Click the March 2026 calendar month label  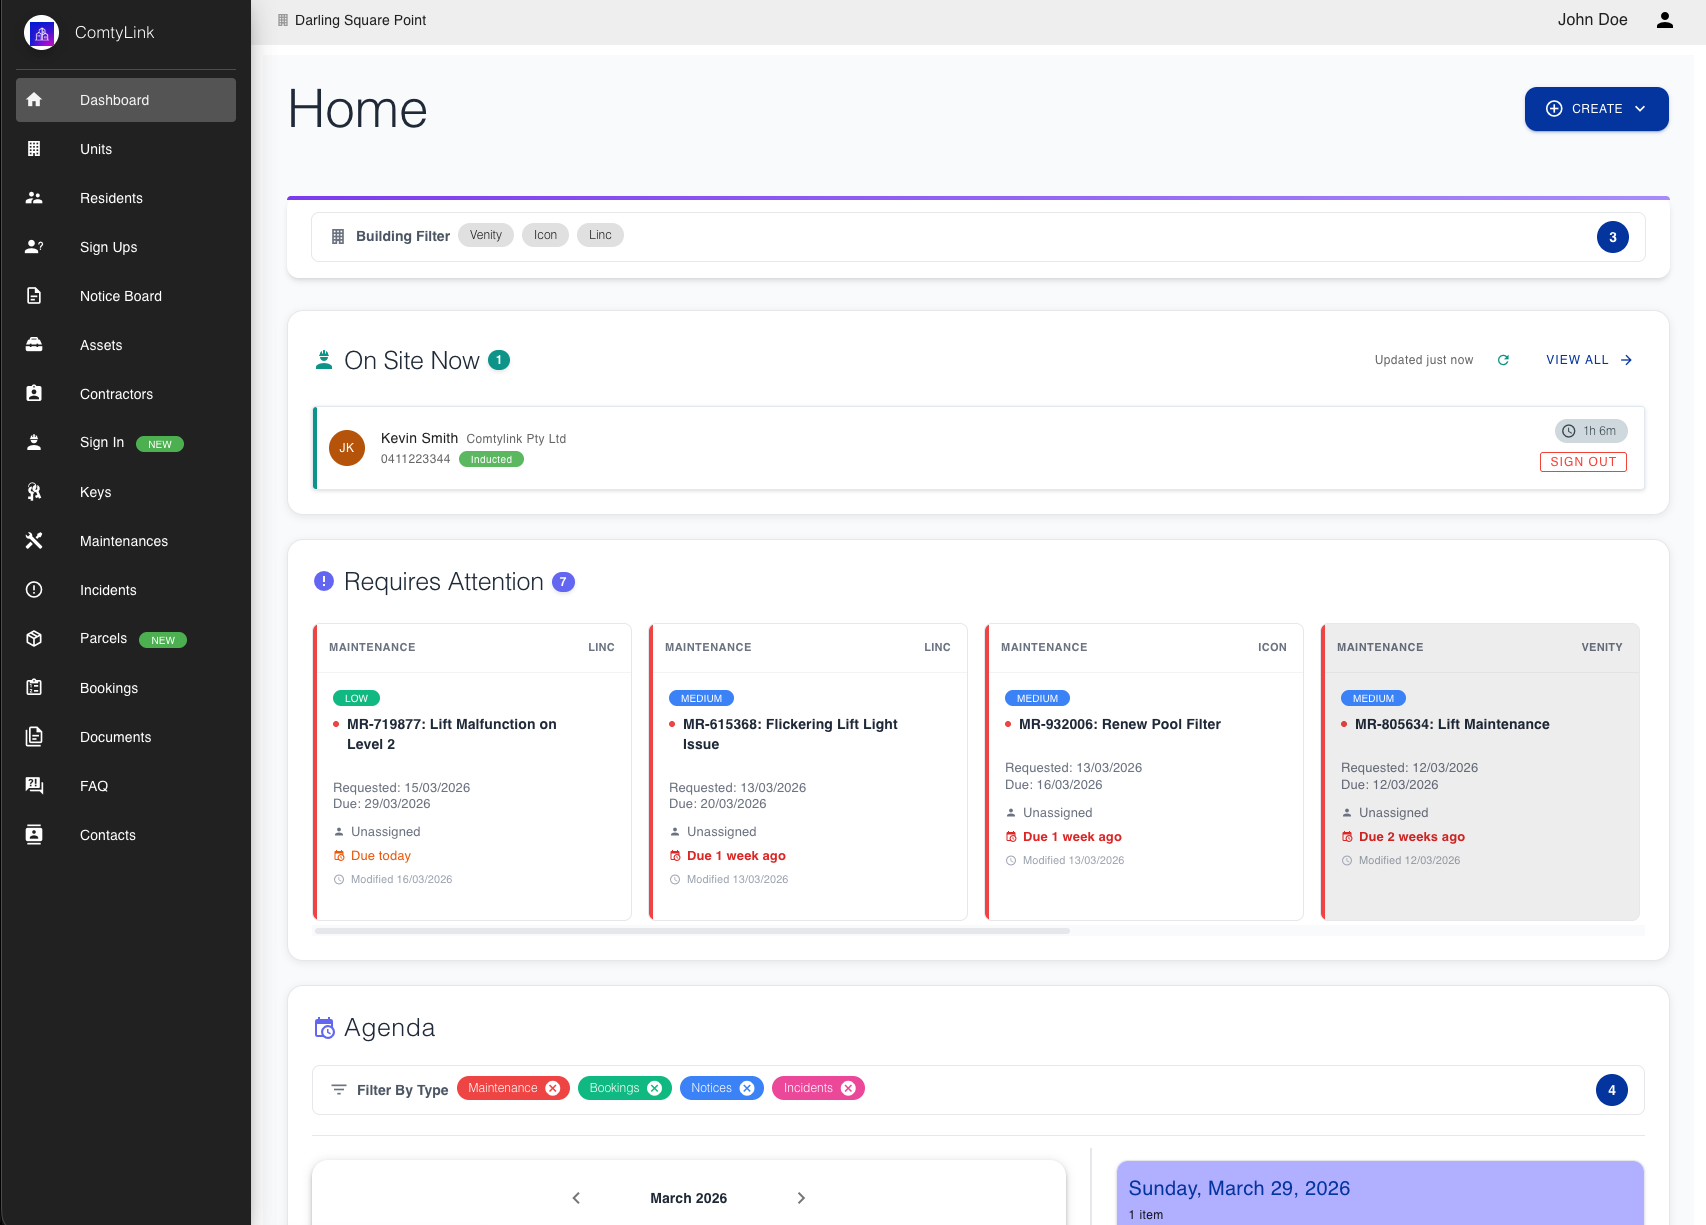tap(688, 1198)
